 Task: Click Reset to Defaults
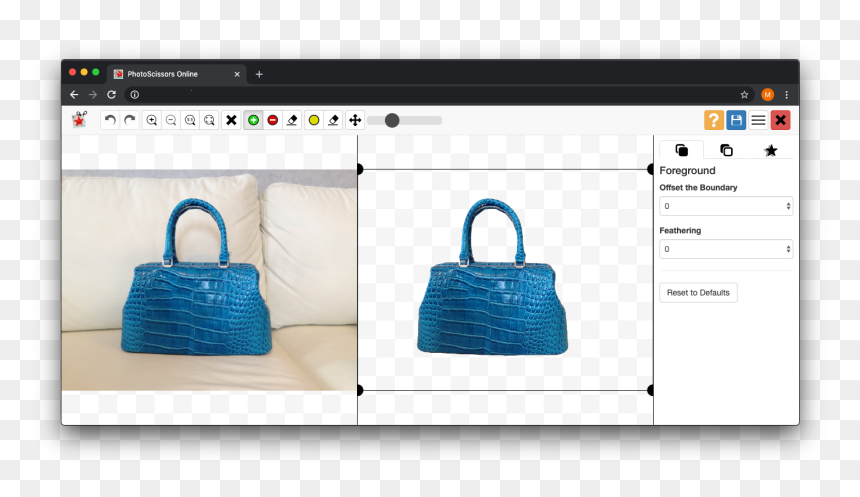click(x=698, y=292)
